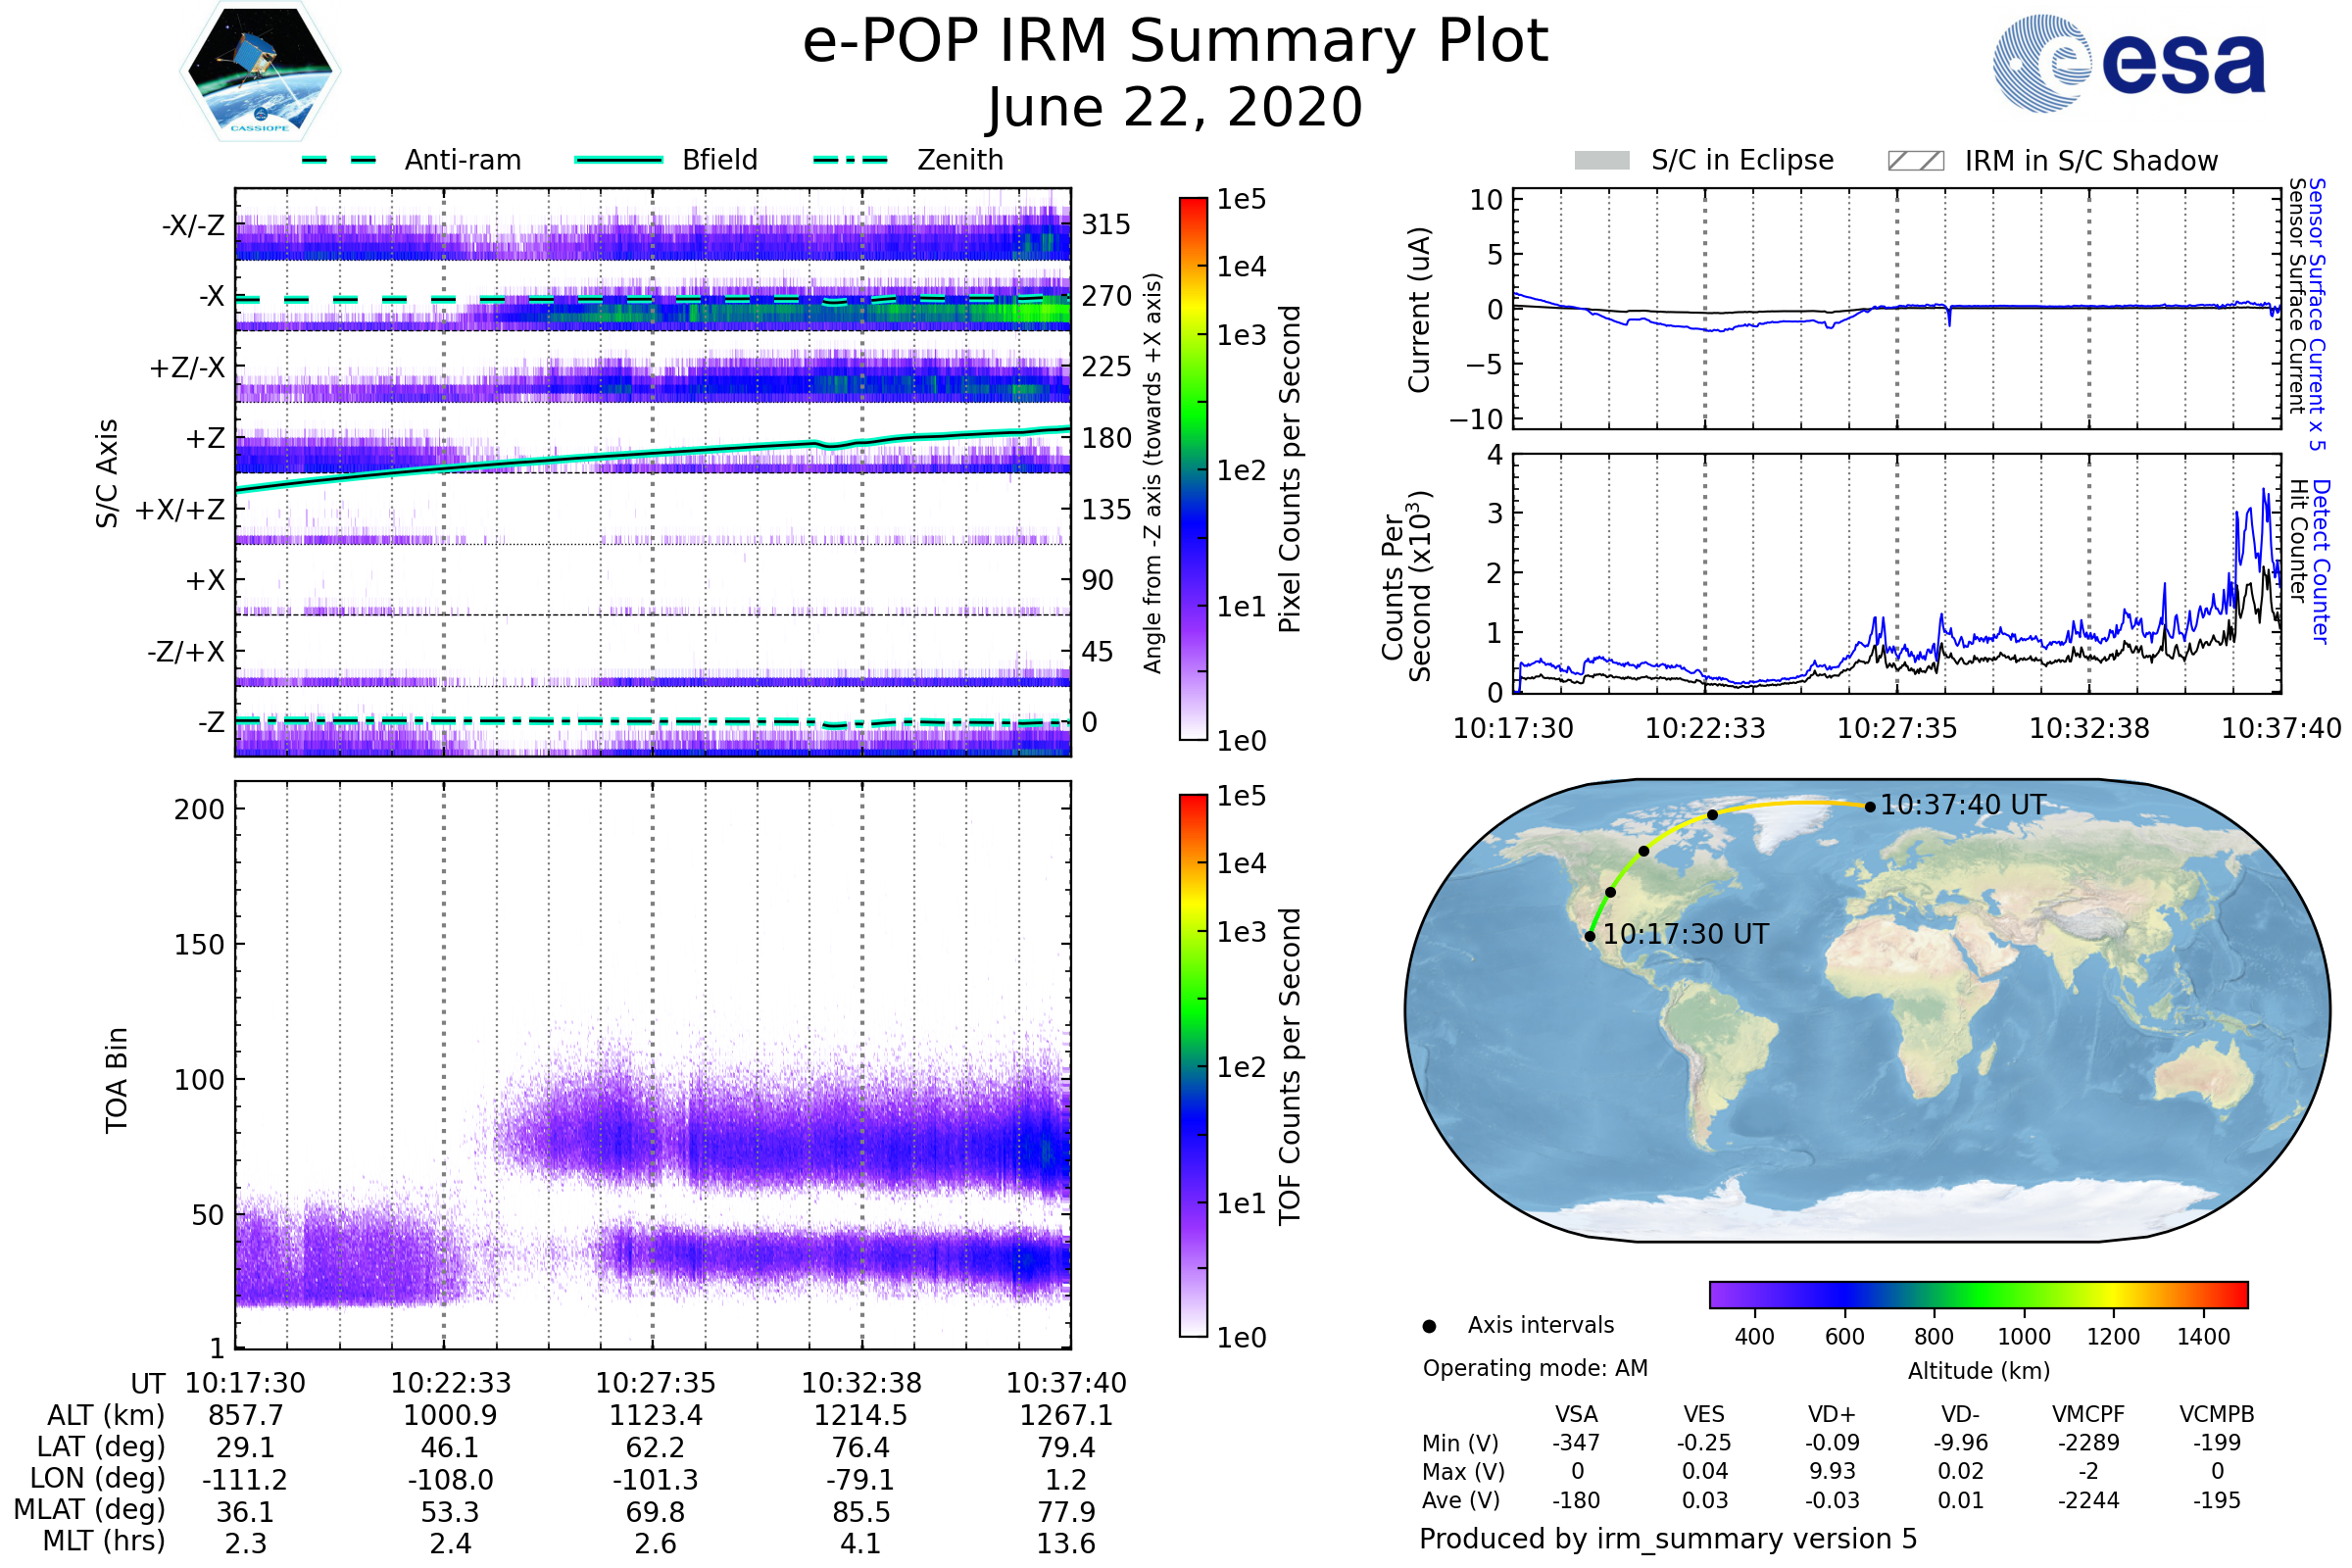Click the VMCPF column header

click(x=2088, y=1414)
